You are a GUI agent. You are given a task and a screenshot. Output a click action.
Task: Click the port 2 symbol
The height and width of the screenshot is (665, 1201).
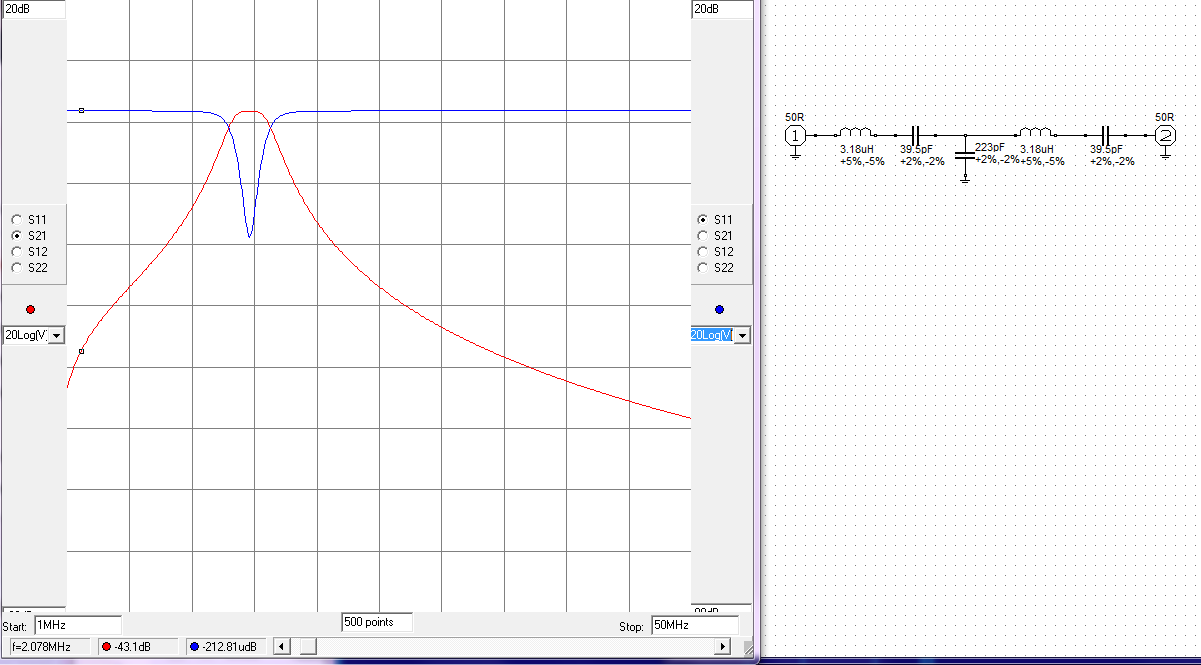[1164, 134]
